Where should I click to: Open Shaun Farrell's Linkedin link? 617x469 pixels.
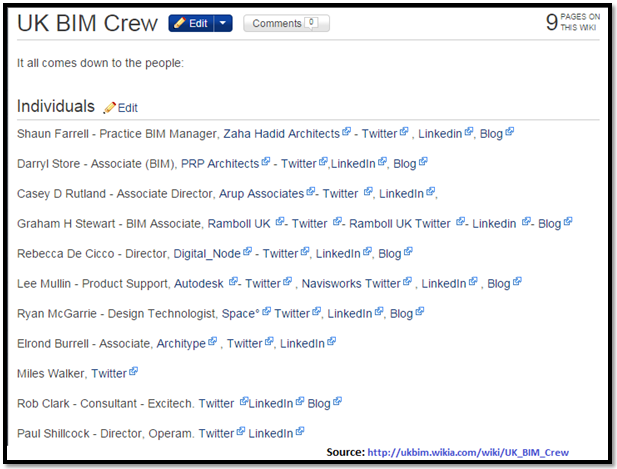(440, 134)
